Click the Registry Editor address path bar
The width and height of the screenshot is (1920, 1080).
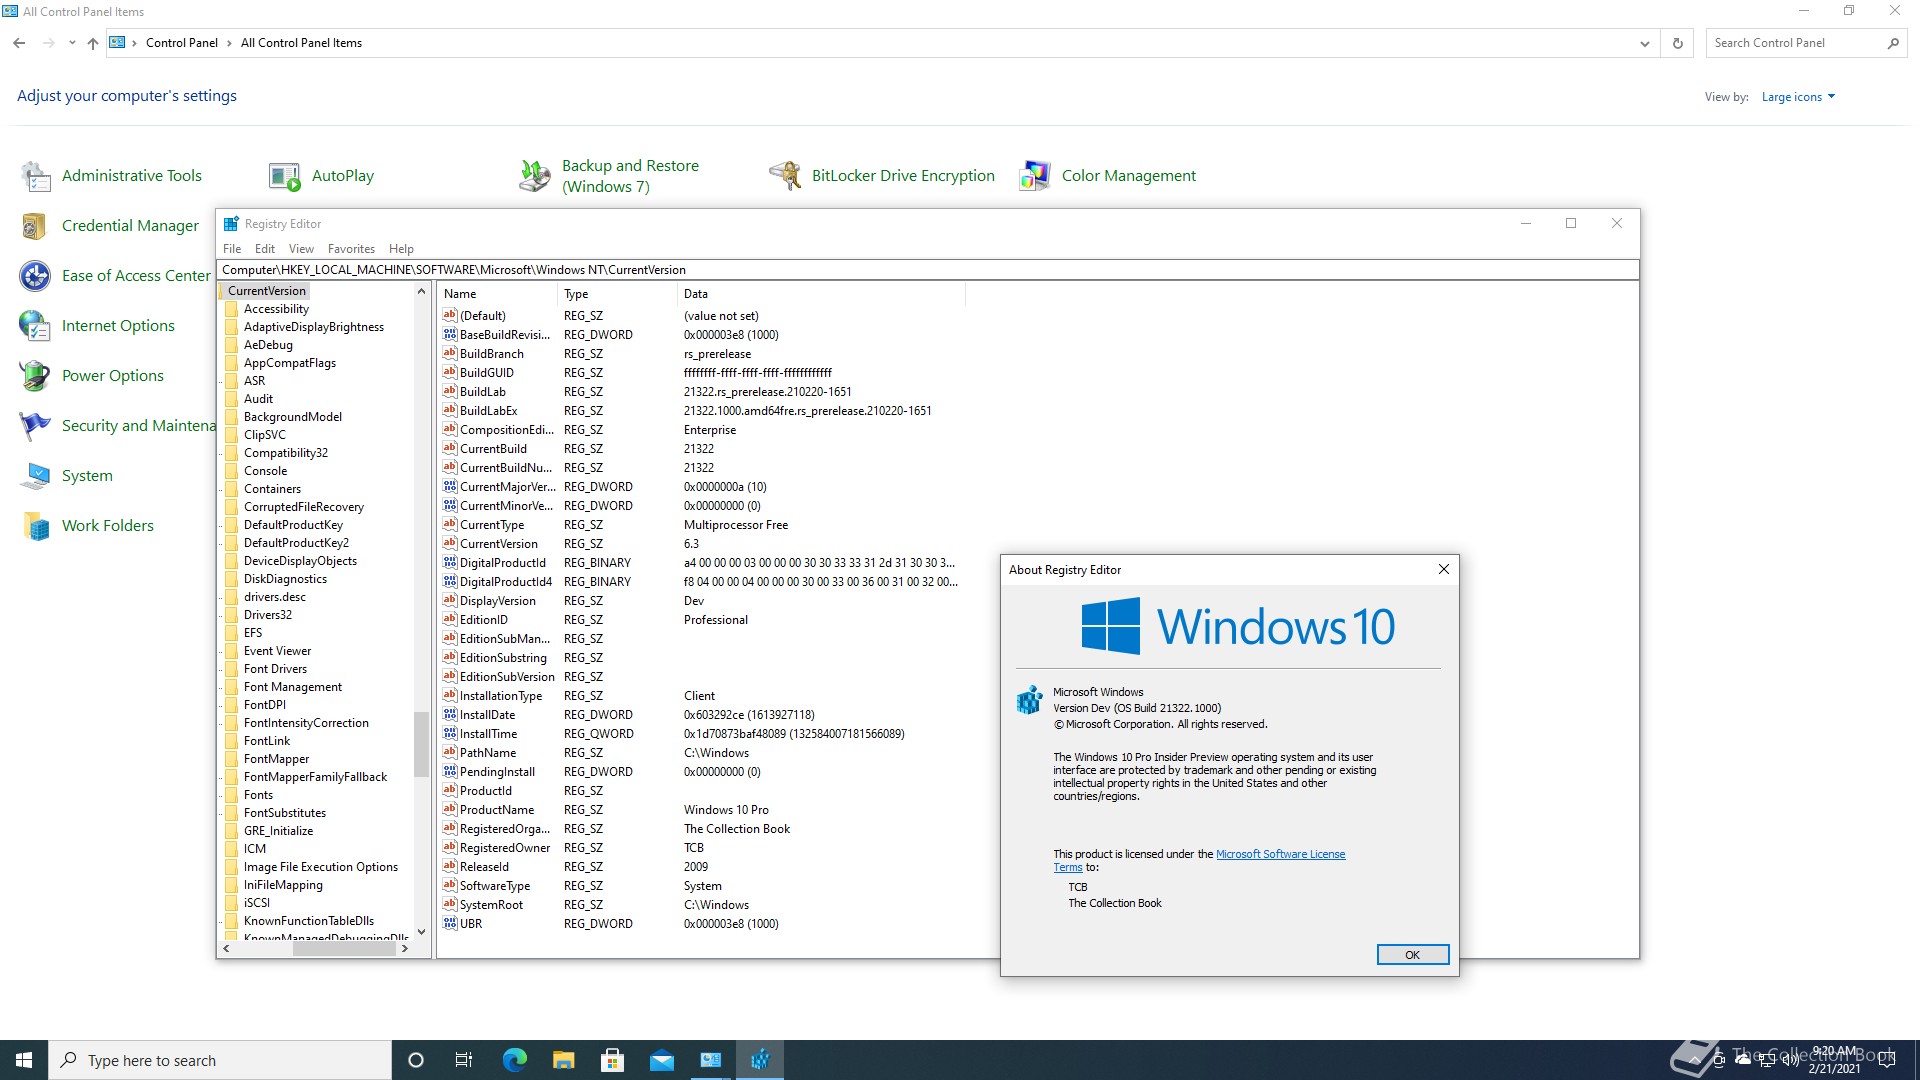928,270
